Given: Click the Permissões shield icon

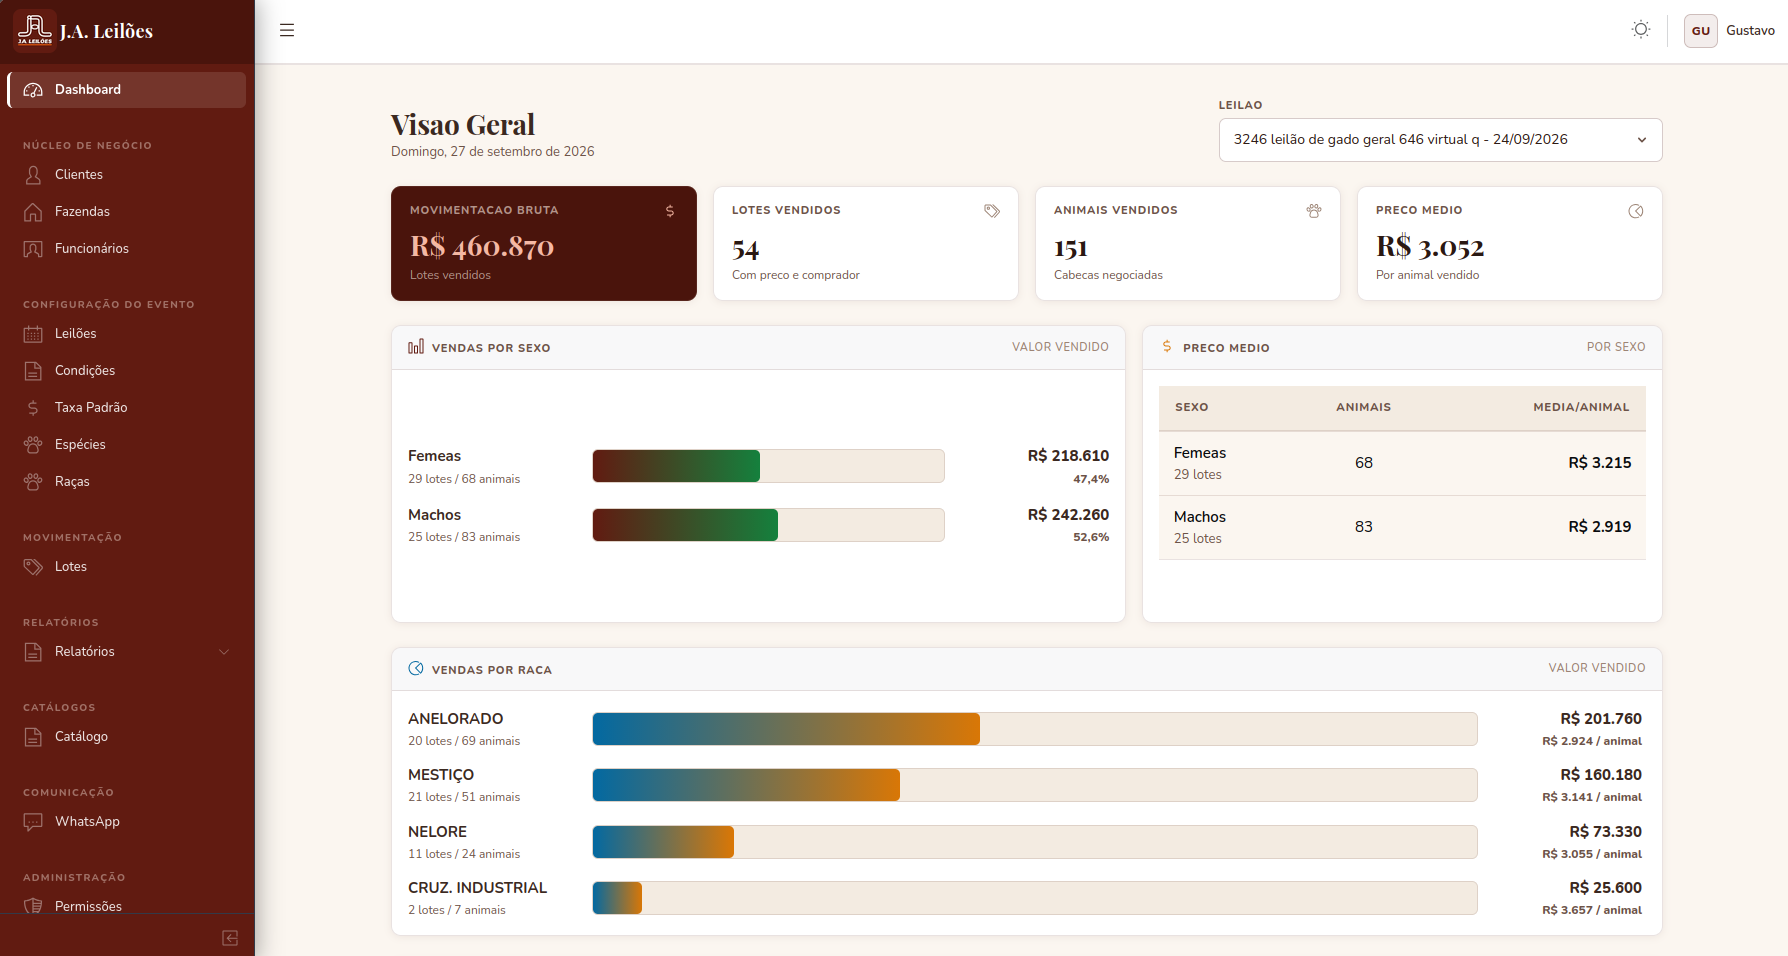Looking at the screenshot, I should pyautogui.click(x=33, y=907).
